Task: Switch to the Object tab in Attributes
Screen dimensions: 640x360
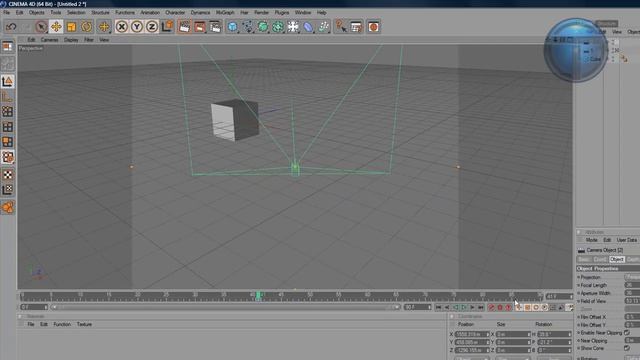Action: point(617,260)
